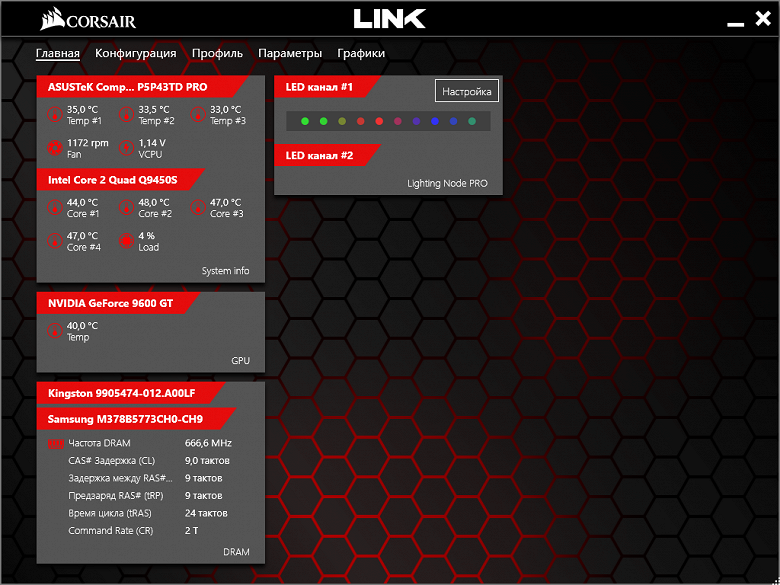Click the 40,0 °C GPU temperature
This screenshot has height=585, width=780.
click(x=83, y=326)
